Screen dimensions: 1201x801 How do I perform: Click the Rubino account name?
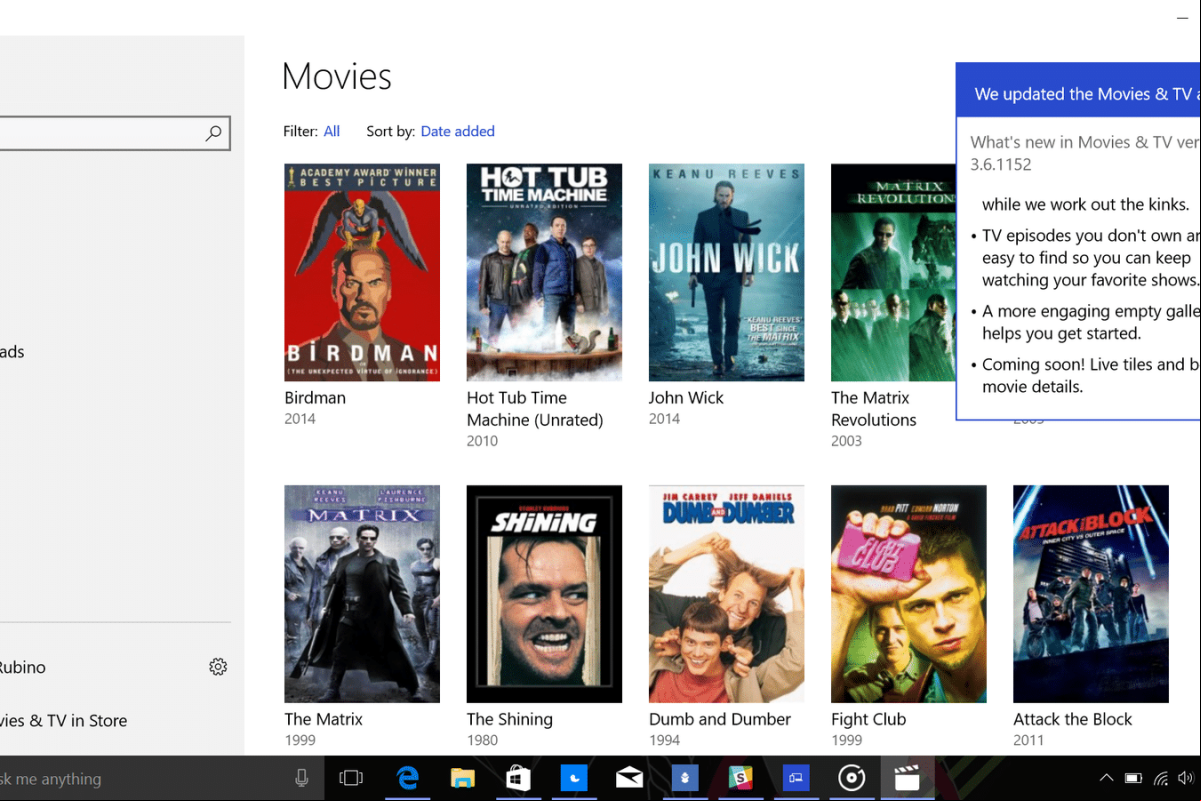[23, 667]
